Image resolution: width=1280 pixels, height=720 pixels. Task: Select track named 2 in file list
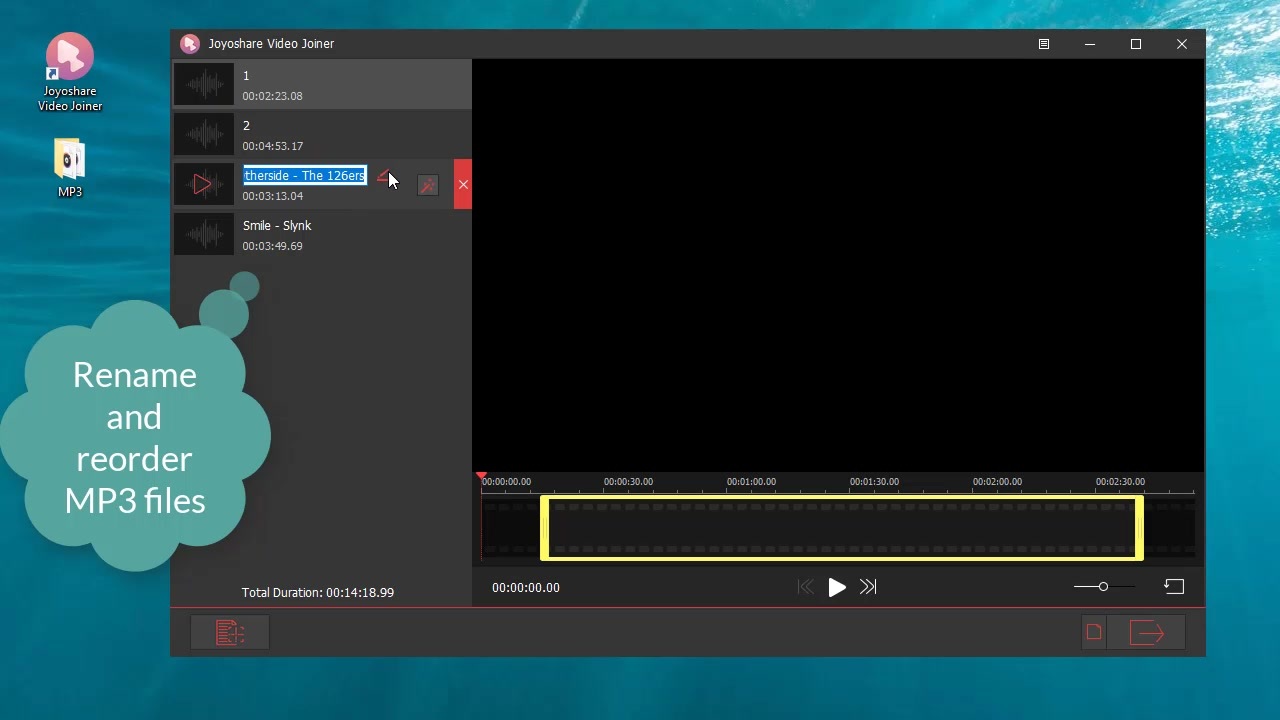click(322, 134)
